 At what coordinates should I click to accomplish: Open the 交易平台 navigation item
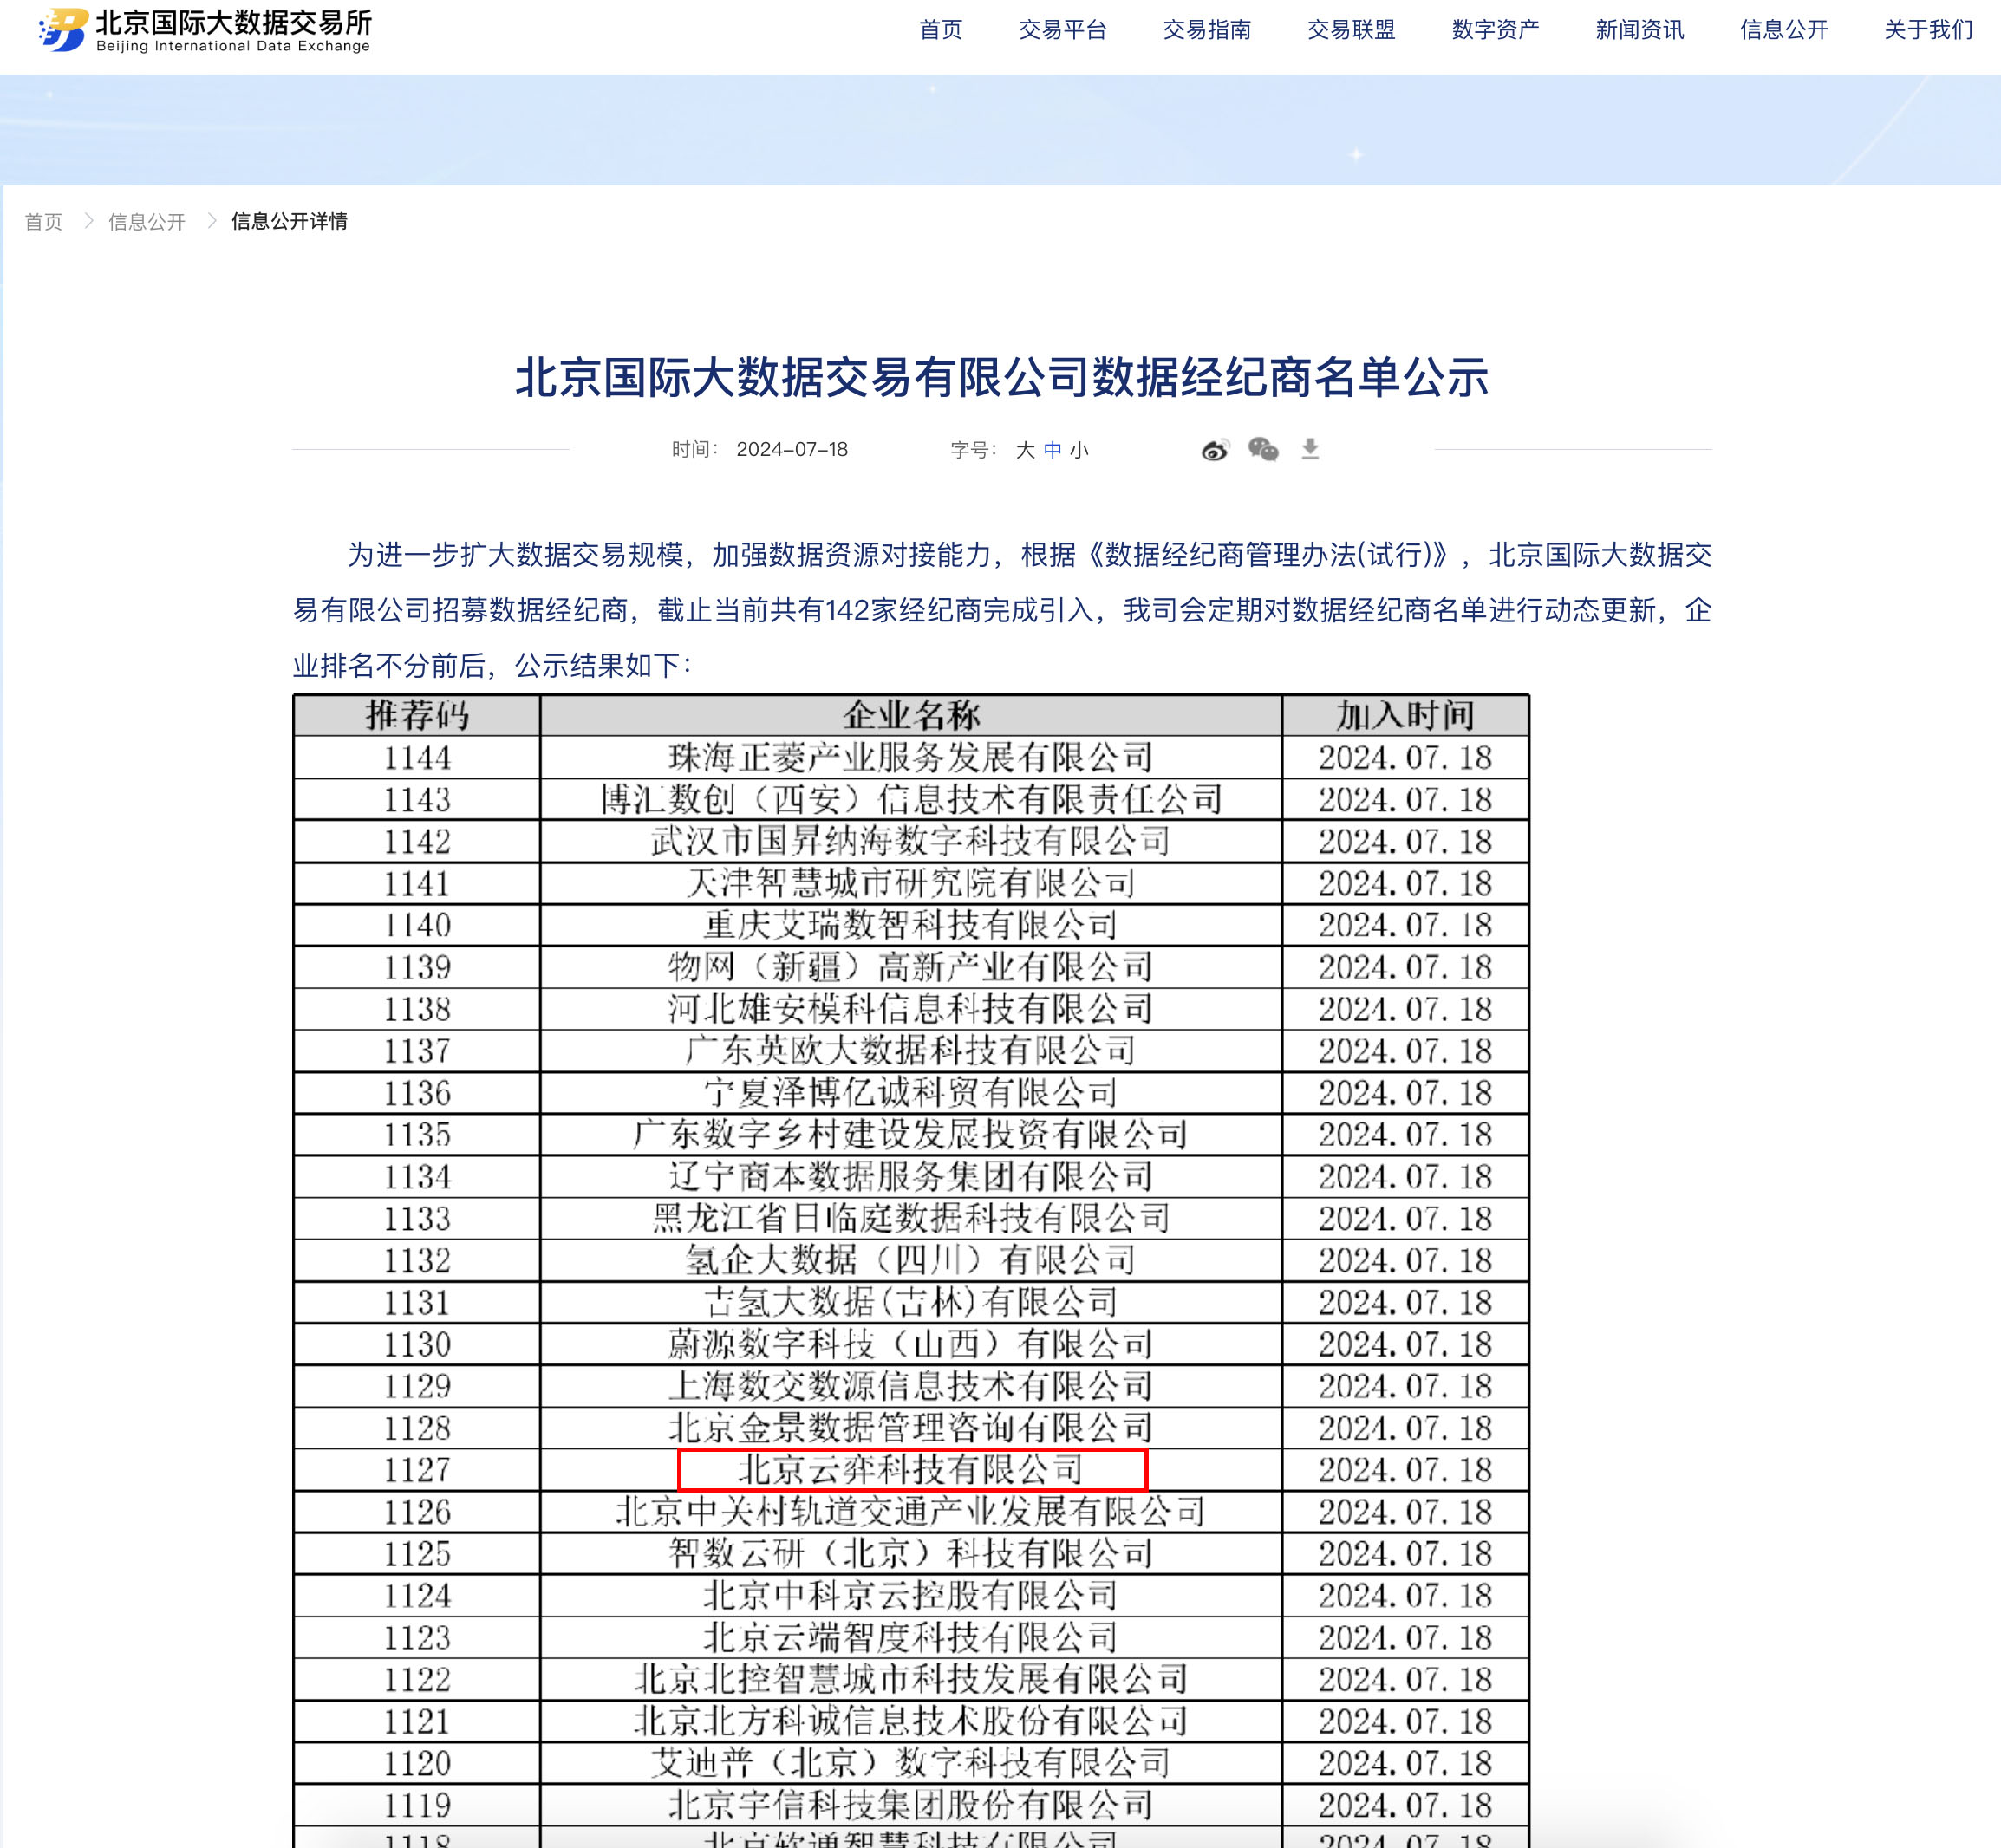[1063, 30]
